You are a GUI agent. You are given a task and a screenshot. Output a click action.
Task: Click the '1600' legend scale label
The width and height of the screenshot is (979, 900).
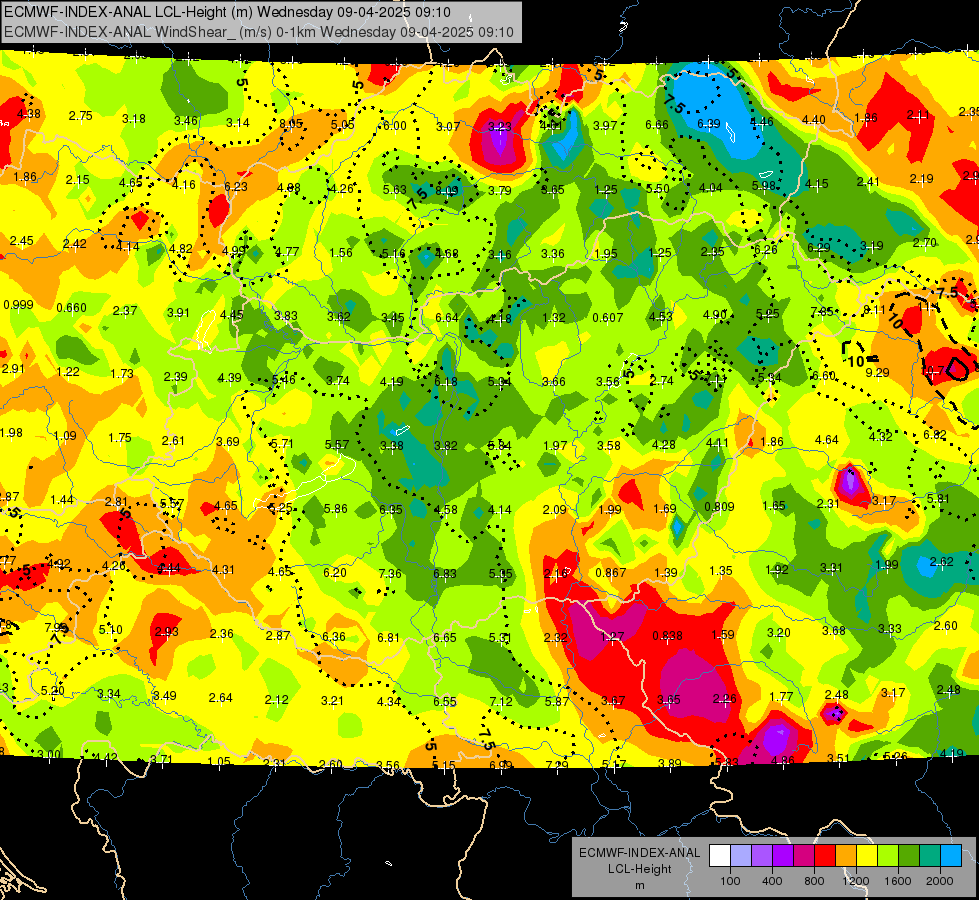[x=898, y=881]
